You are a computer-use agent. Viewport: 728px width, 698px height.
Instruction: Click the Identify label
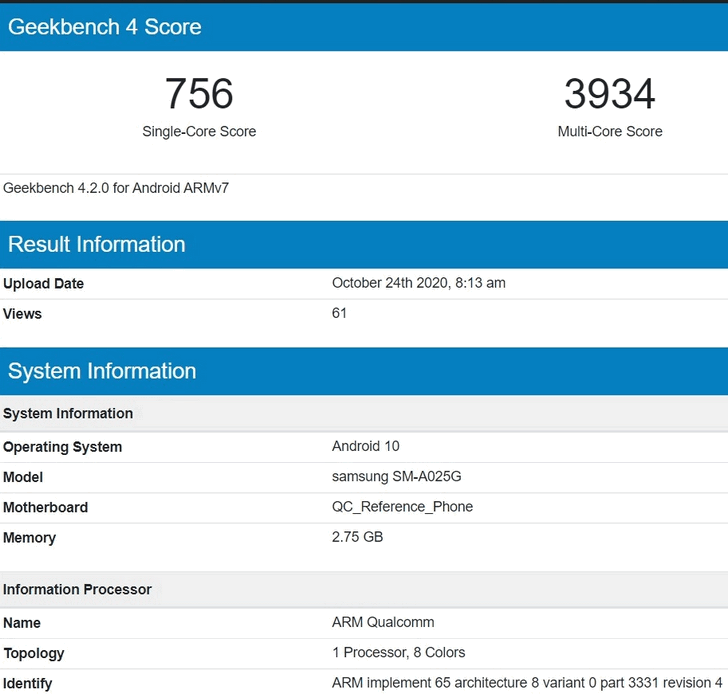click(x=27, y=684)
